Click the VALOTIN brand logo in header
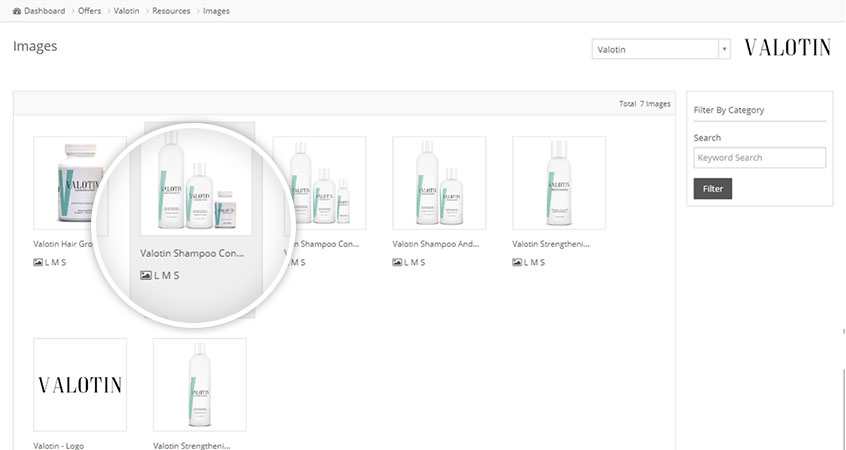 coord(787,48)
